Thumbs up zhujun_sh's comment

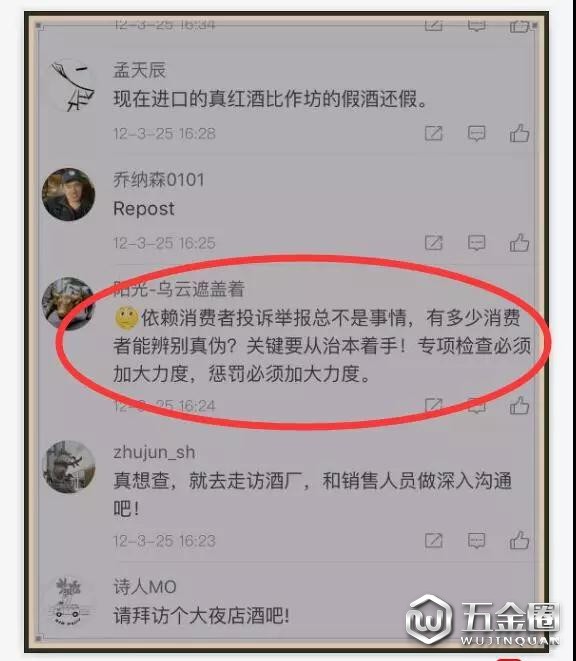point(519,540)
